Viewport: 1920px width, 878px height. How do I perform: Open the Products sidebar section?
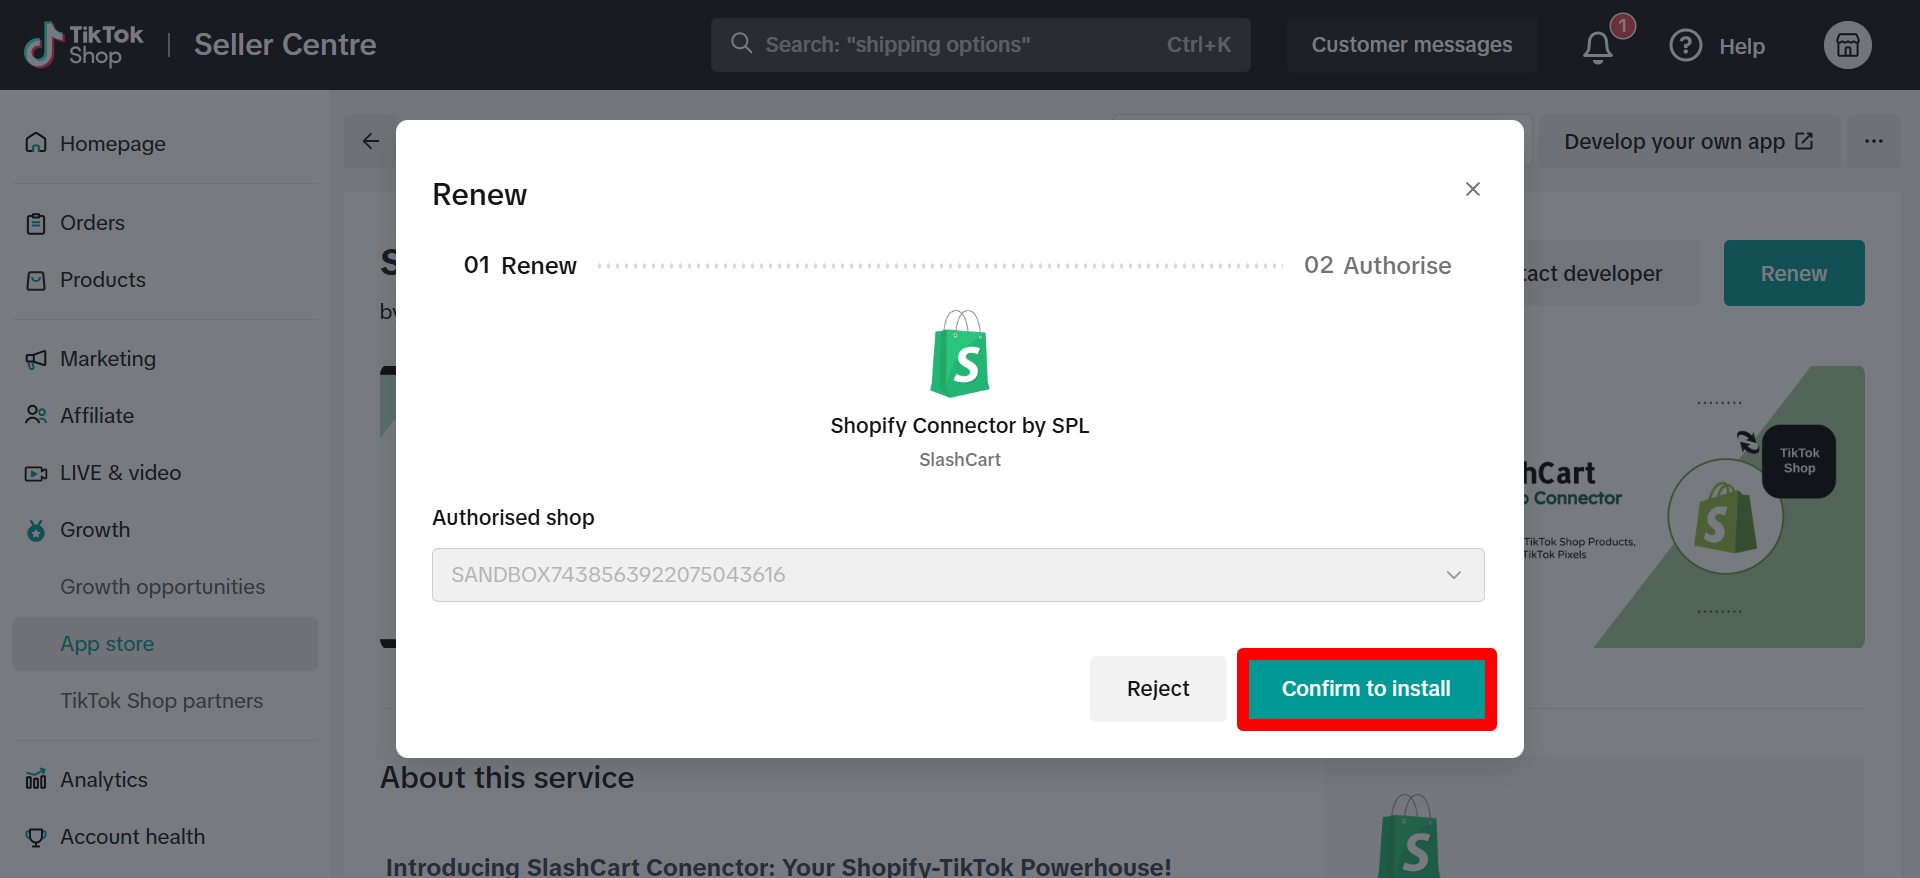coord(102,280)
